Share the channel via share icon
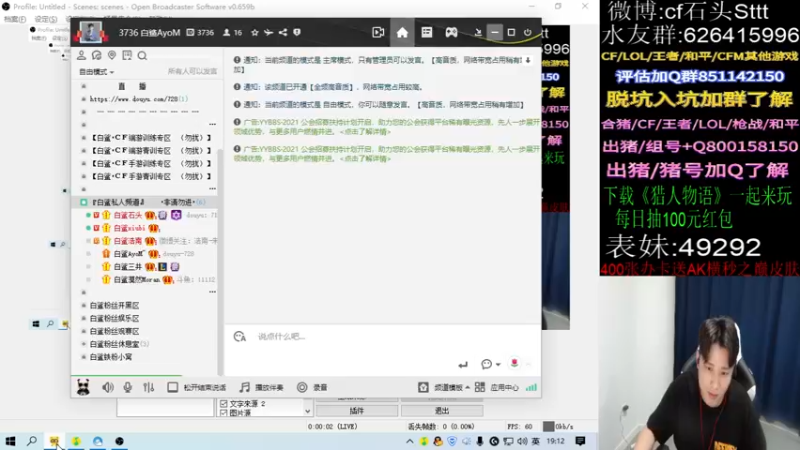 pos(283,33)
